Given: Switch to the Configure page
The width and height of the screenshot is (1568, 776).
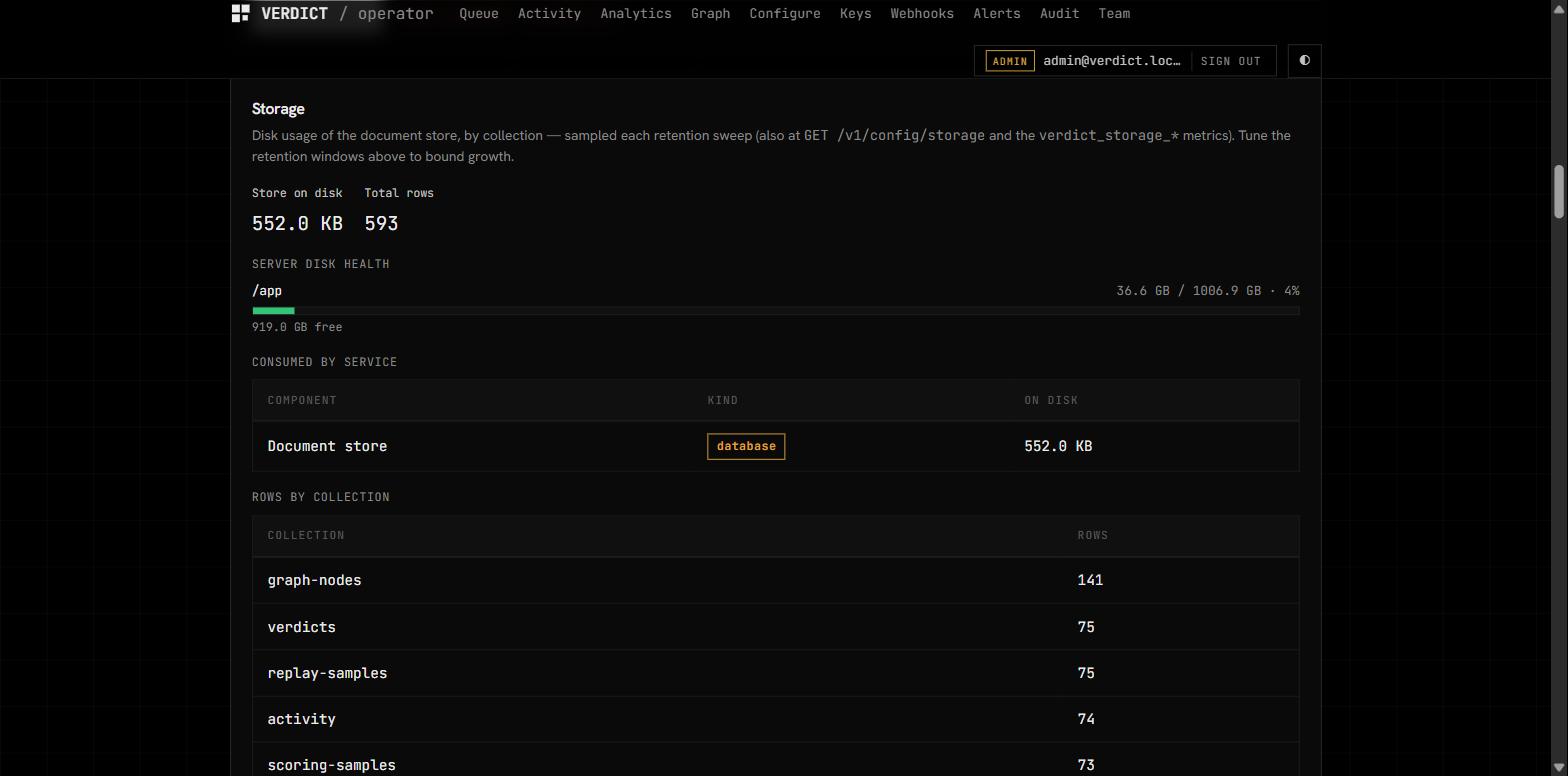Looking at the screenshot, I should click(785, 14).
